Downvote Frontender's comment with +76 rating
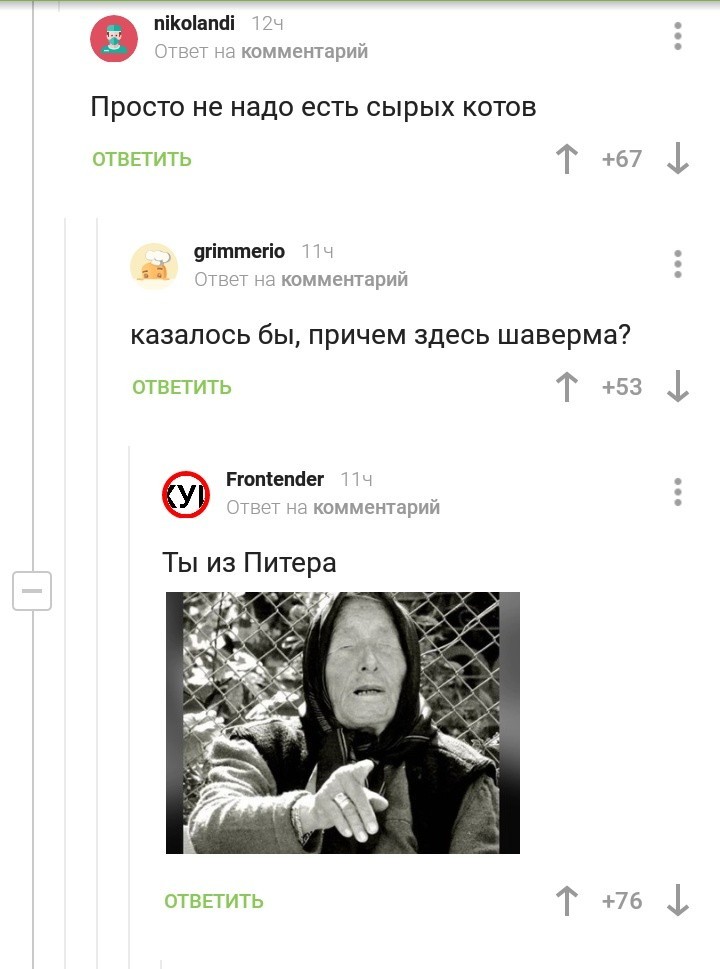 tap(678, 900)
